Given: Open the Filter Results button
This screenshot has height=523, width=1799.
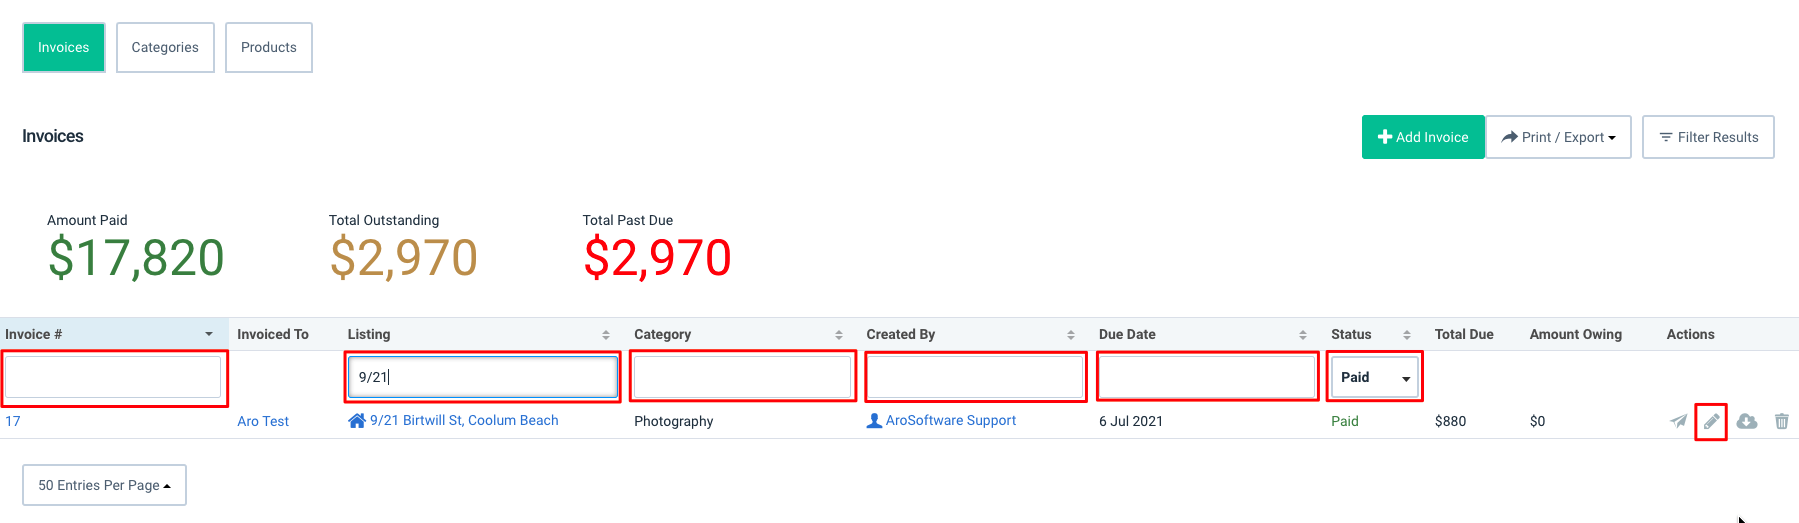Looking at the screenshot, I should click(x=1708, y=137).
